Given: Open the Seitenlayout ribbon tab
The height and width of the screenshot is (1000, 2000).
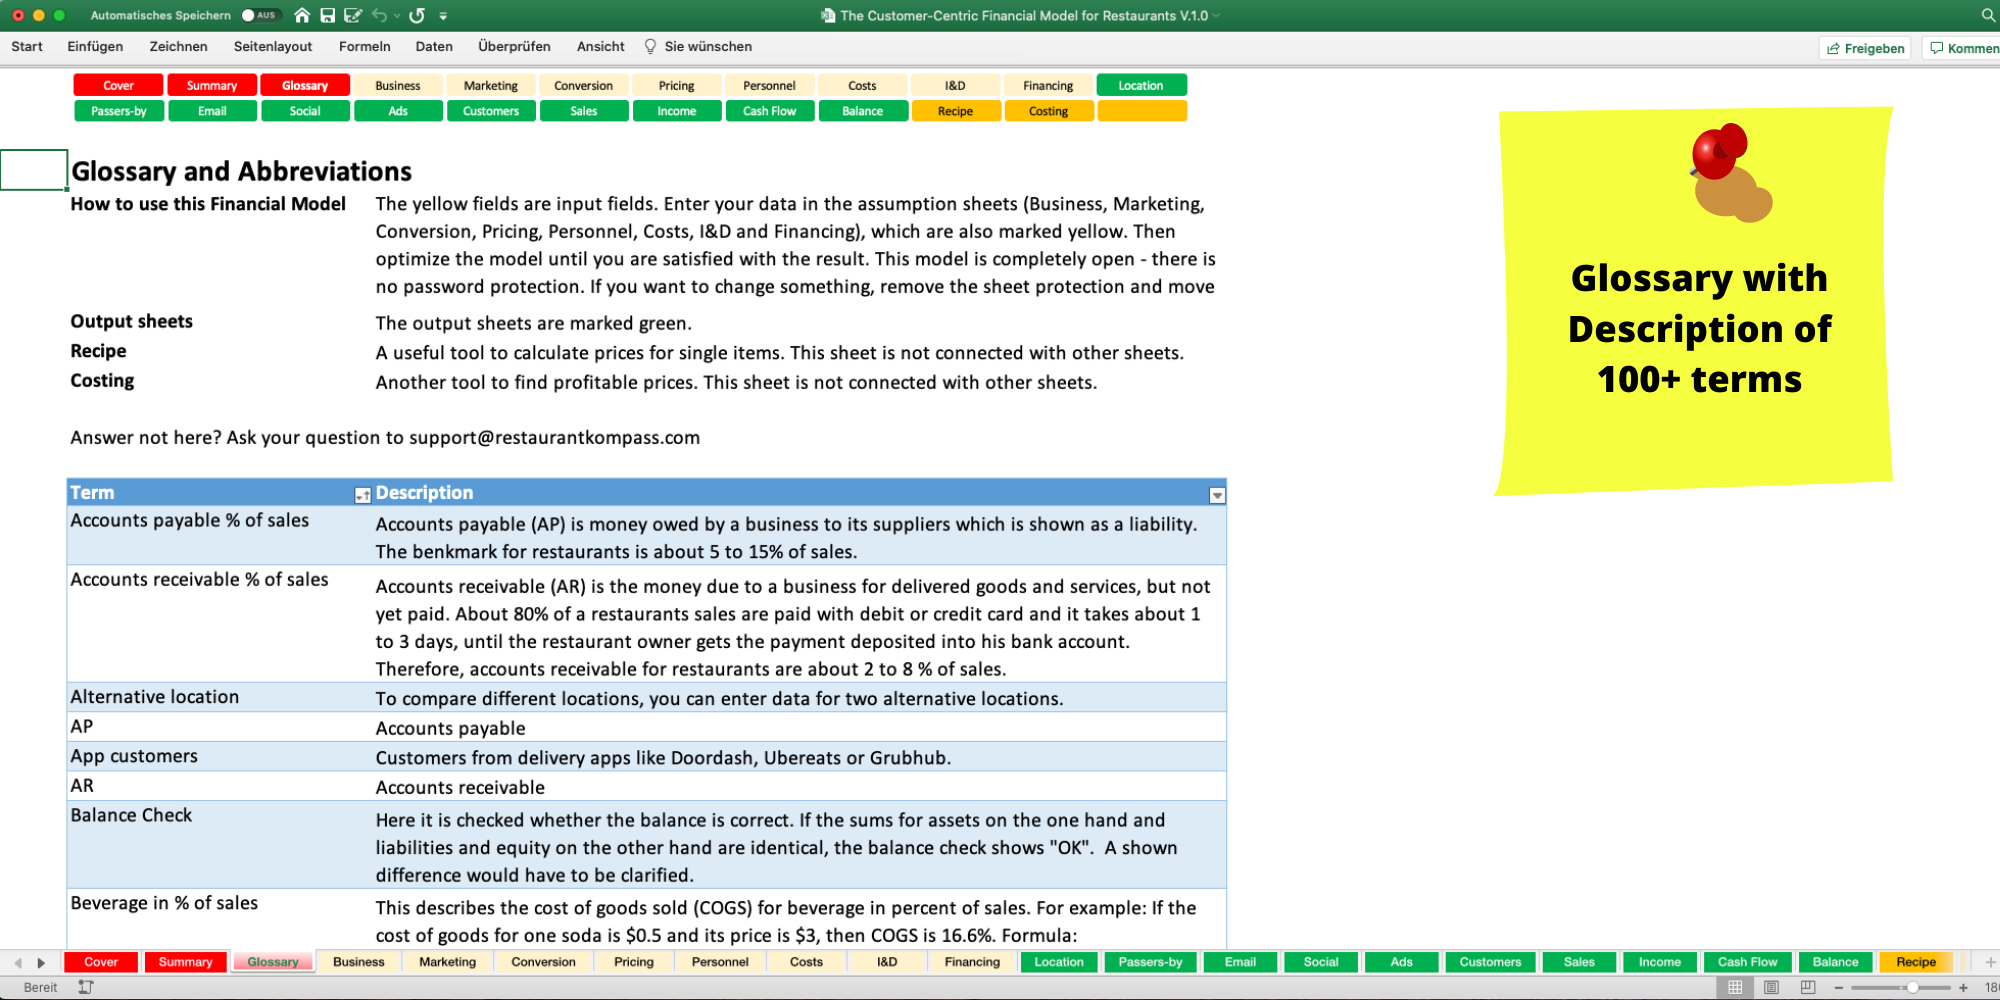Looking at the screenshot, I should tap(273, 46).
